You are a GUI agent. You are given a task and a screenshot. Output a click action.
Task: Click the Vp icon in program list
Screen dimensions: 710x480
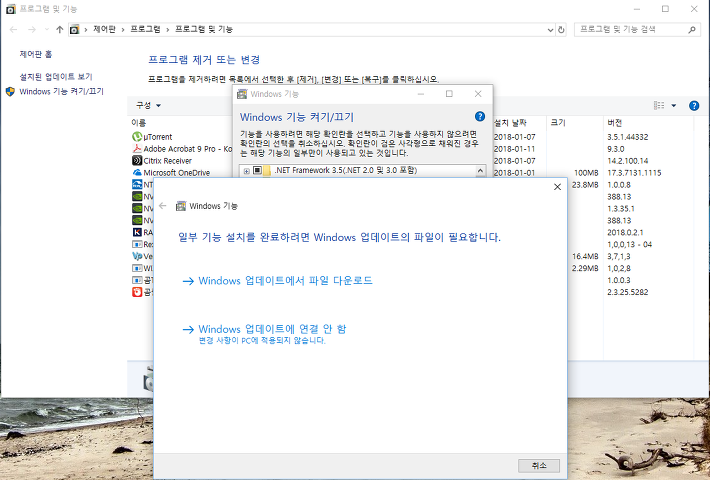click(137, 256)
